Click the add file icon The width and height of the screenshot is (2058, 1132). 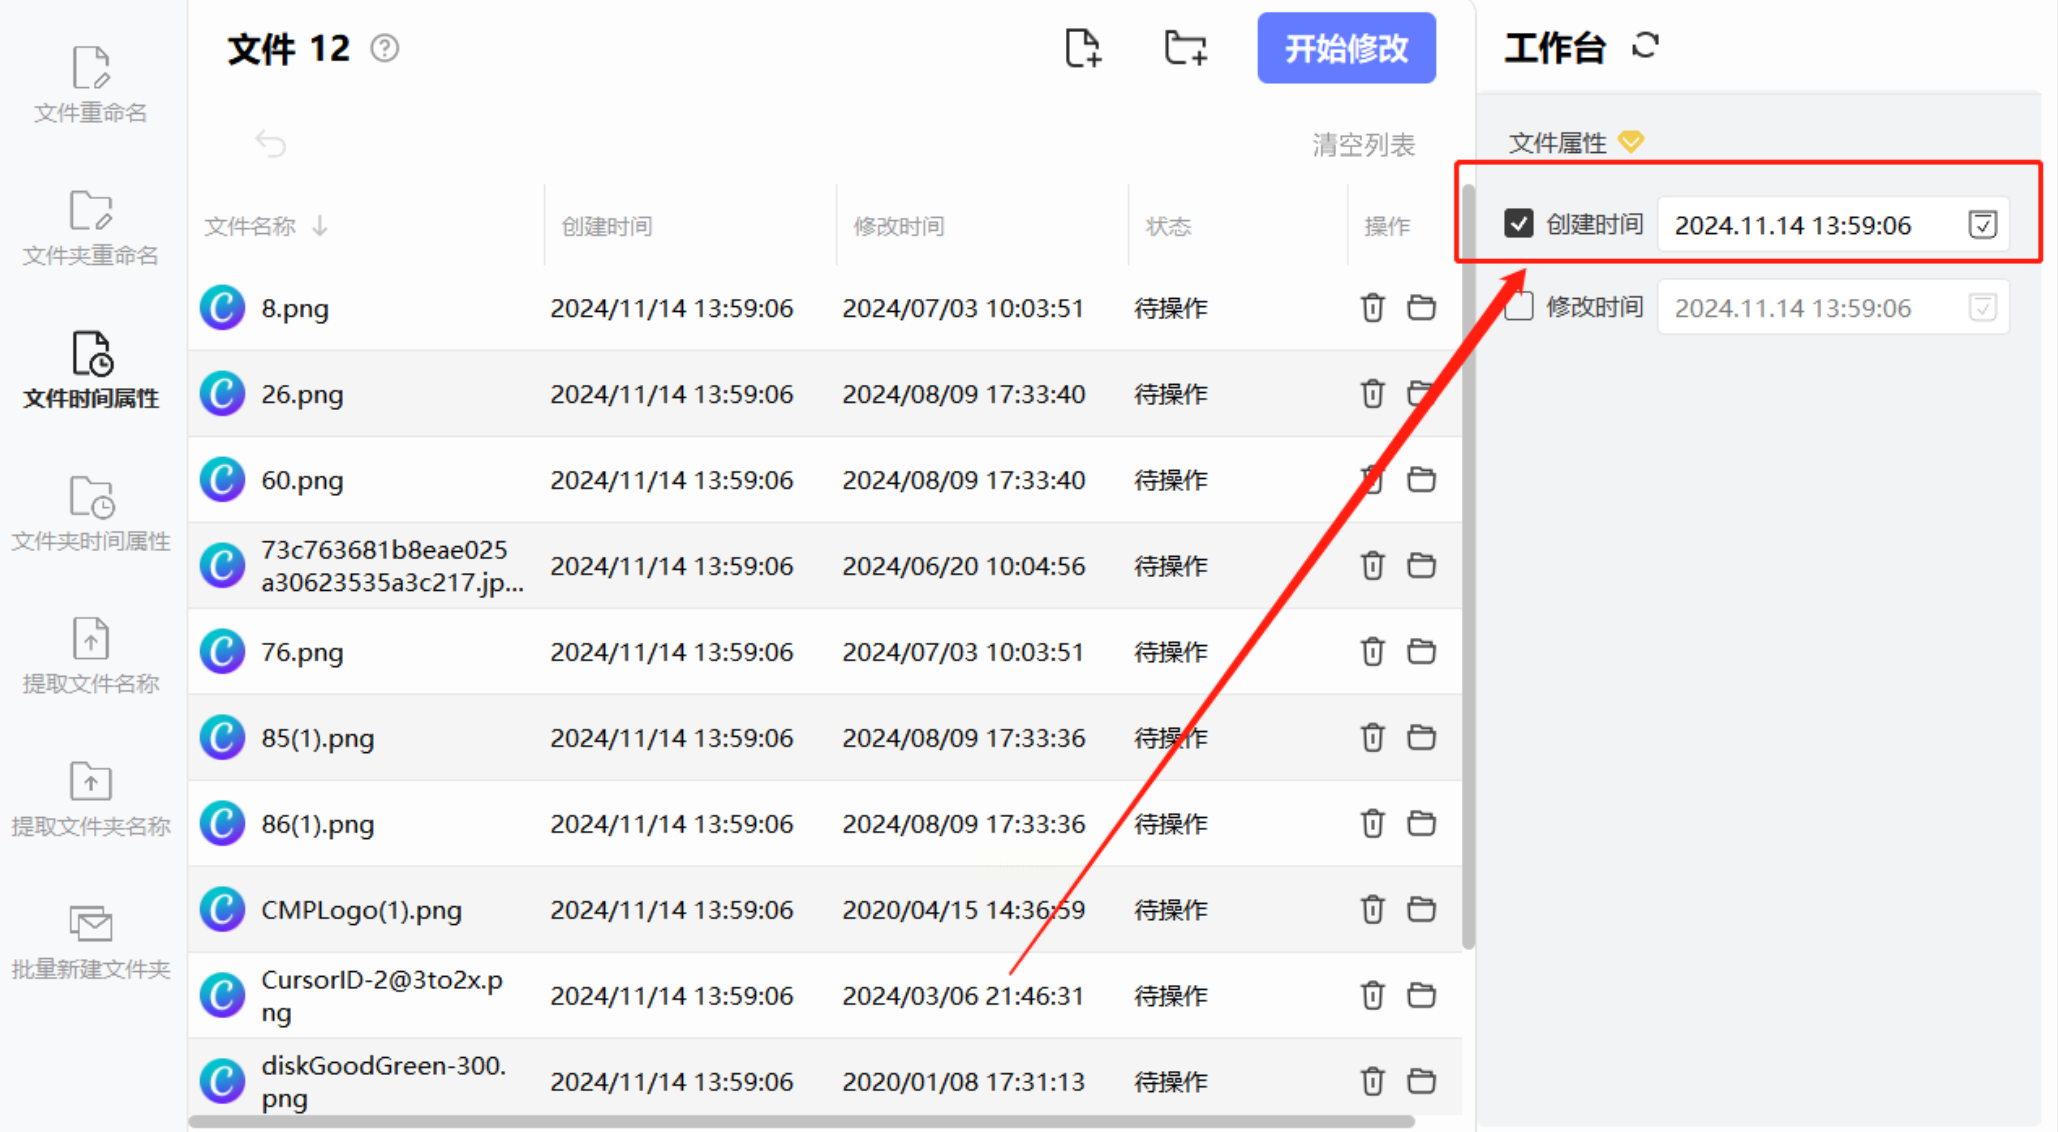[x=1083, y=48]
